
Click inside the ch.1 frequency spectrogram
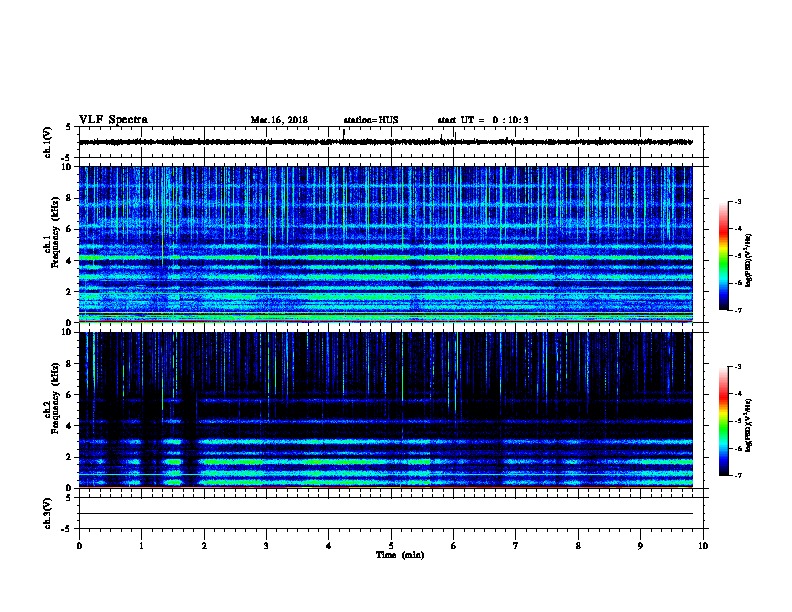(386, 244)
